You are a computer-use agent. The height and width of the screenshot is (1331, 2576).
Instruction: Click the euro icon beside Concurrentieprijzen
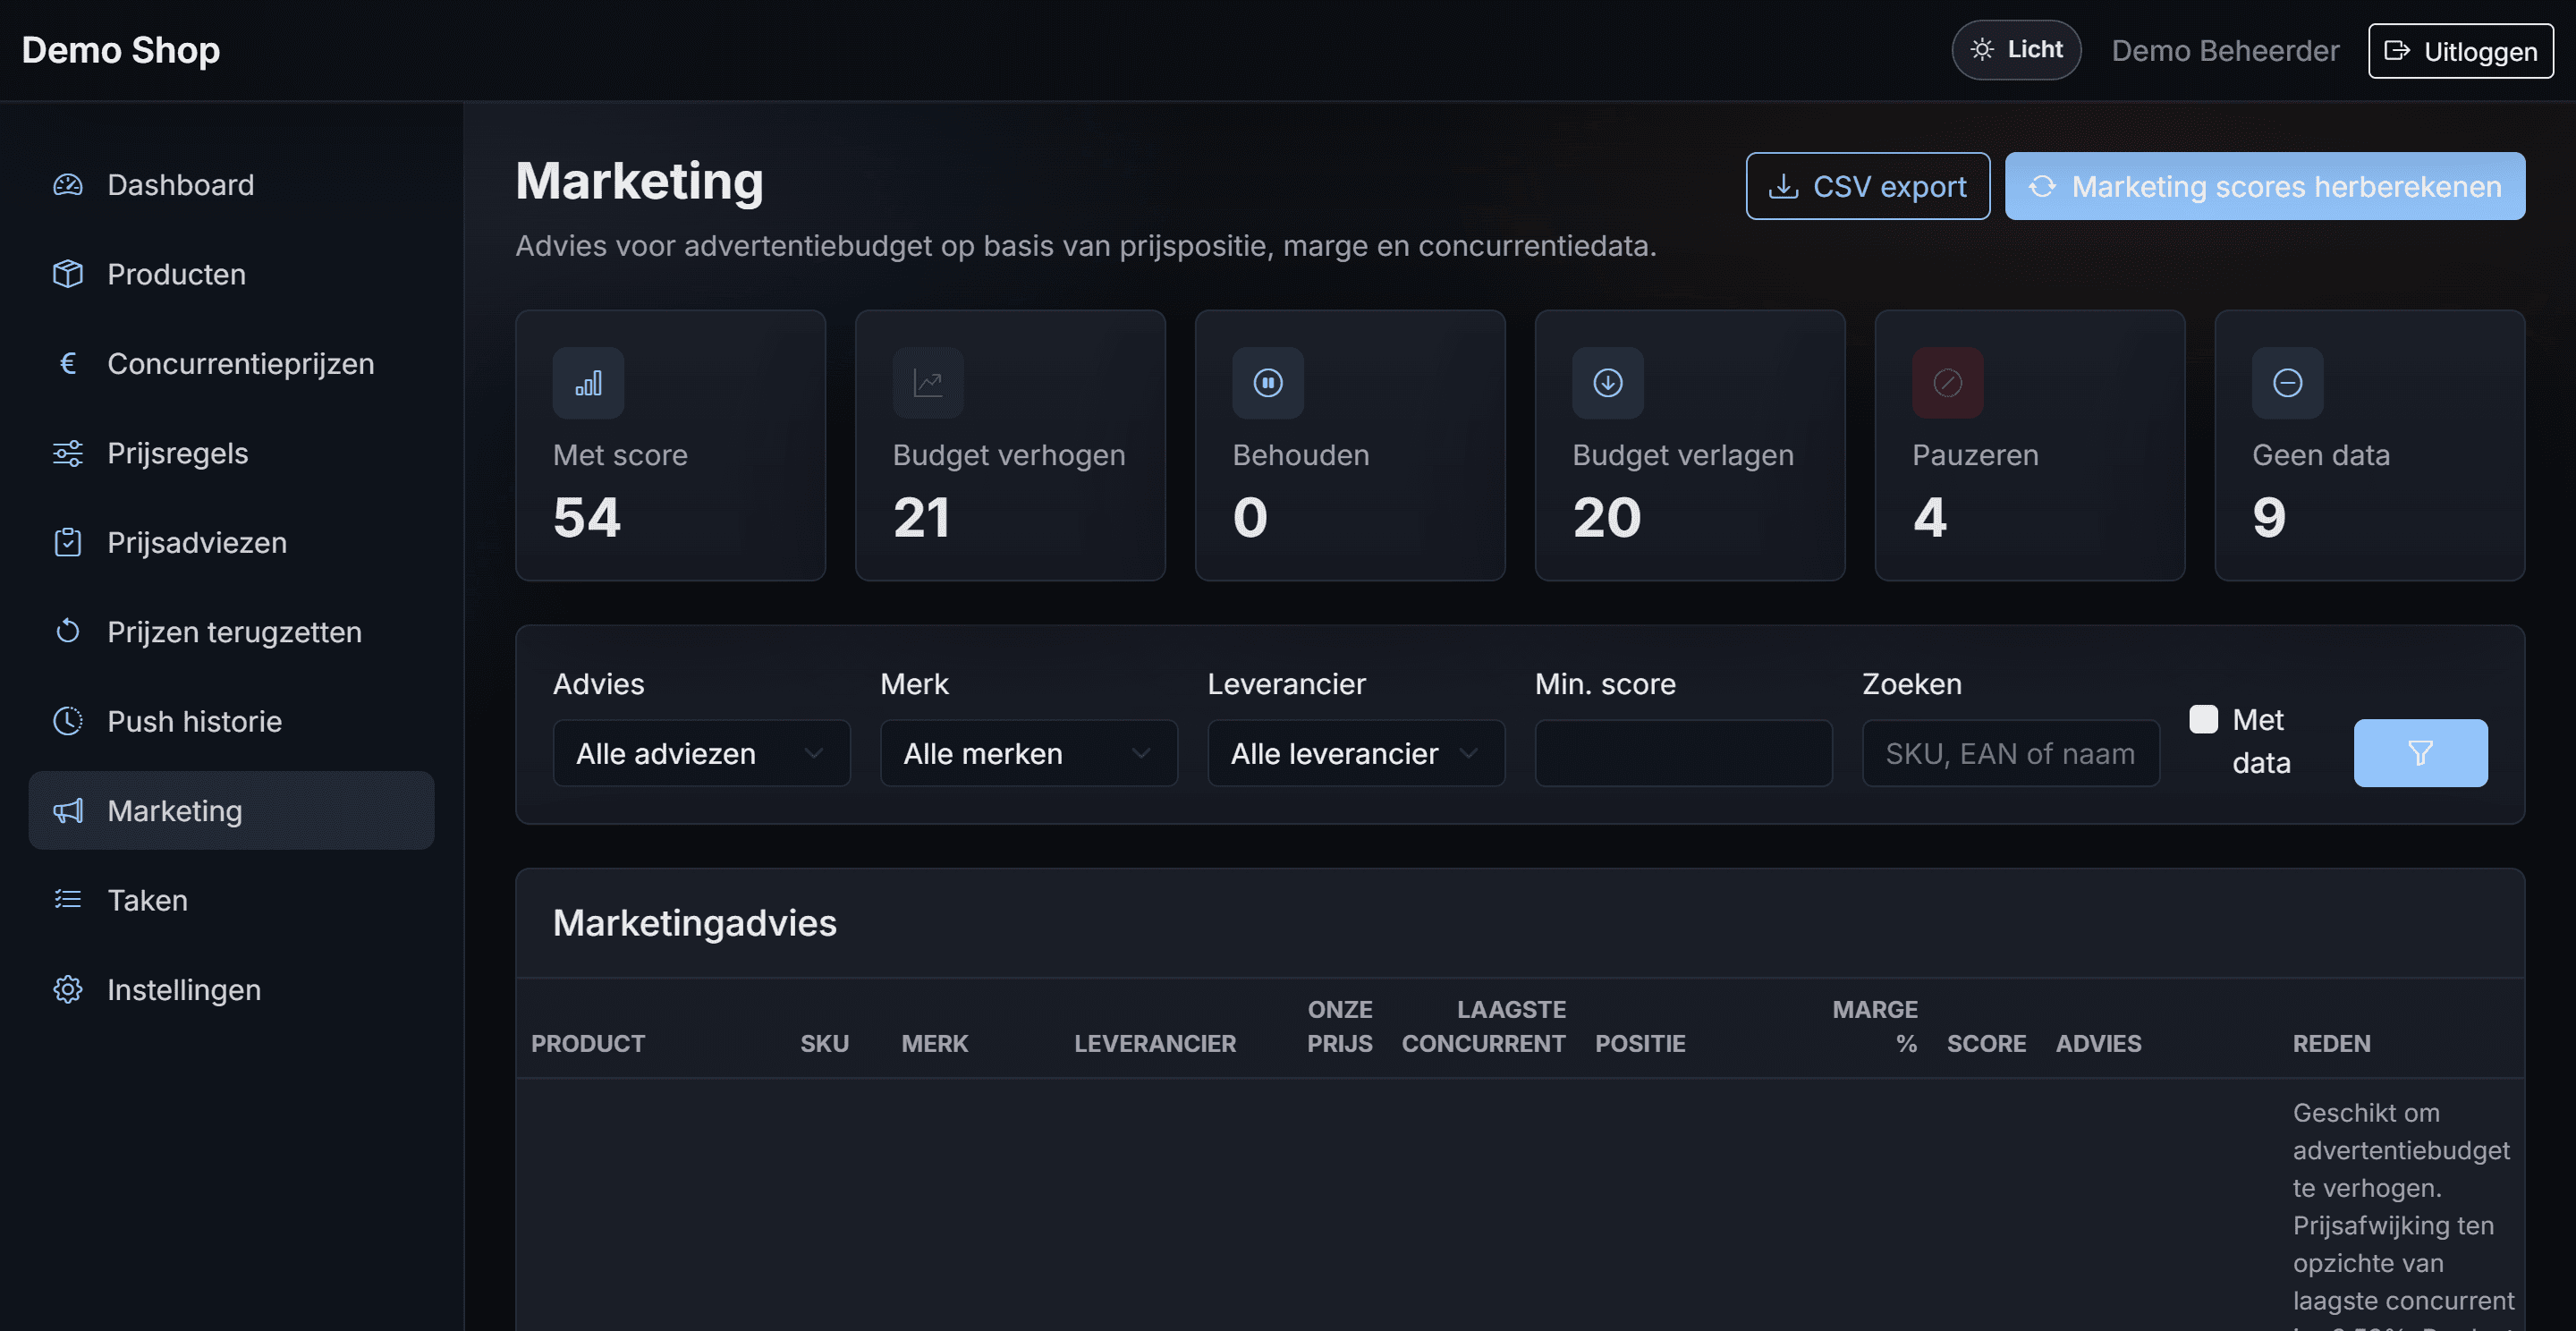pos(67,364)
